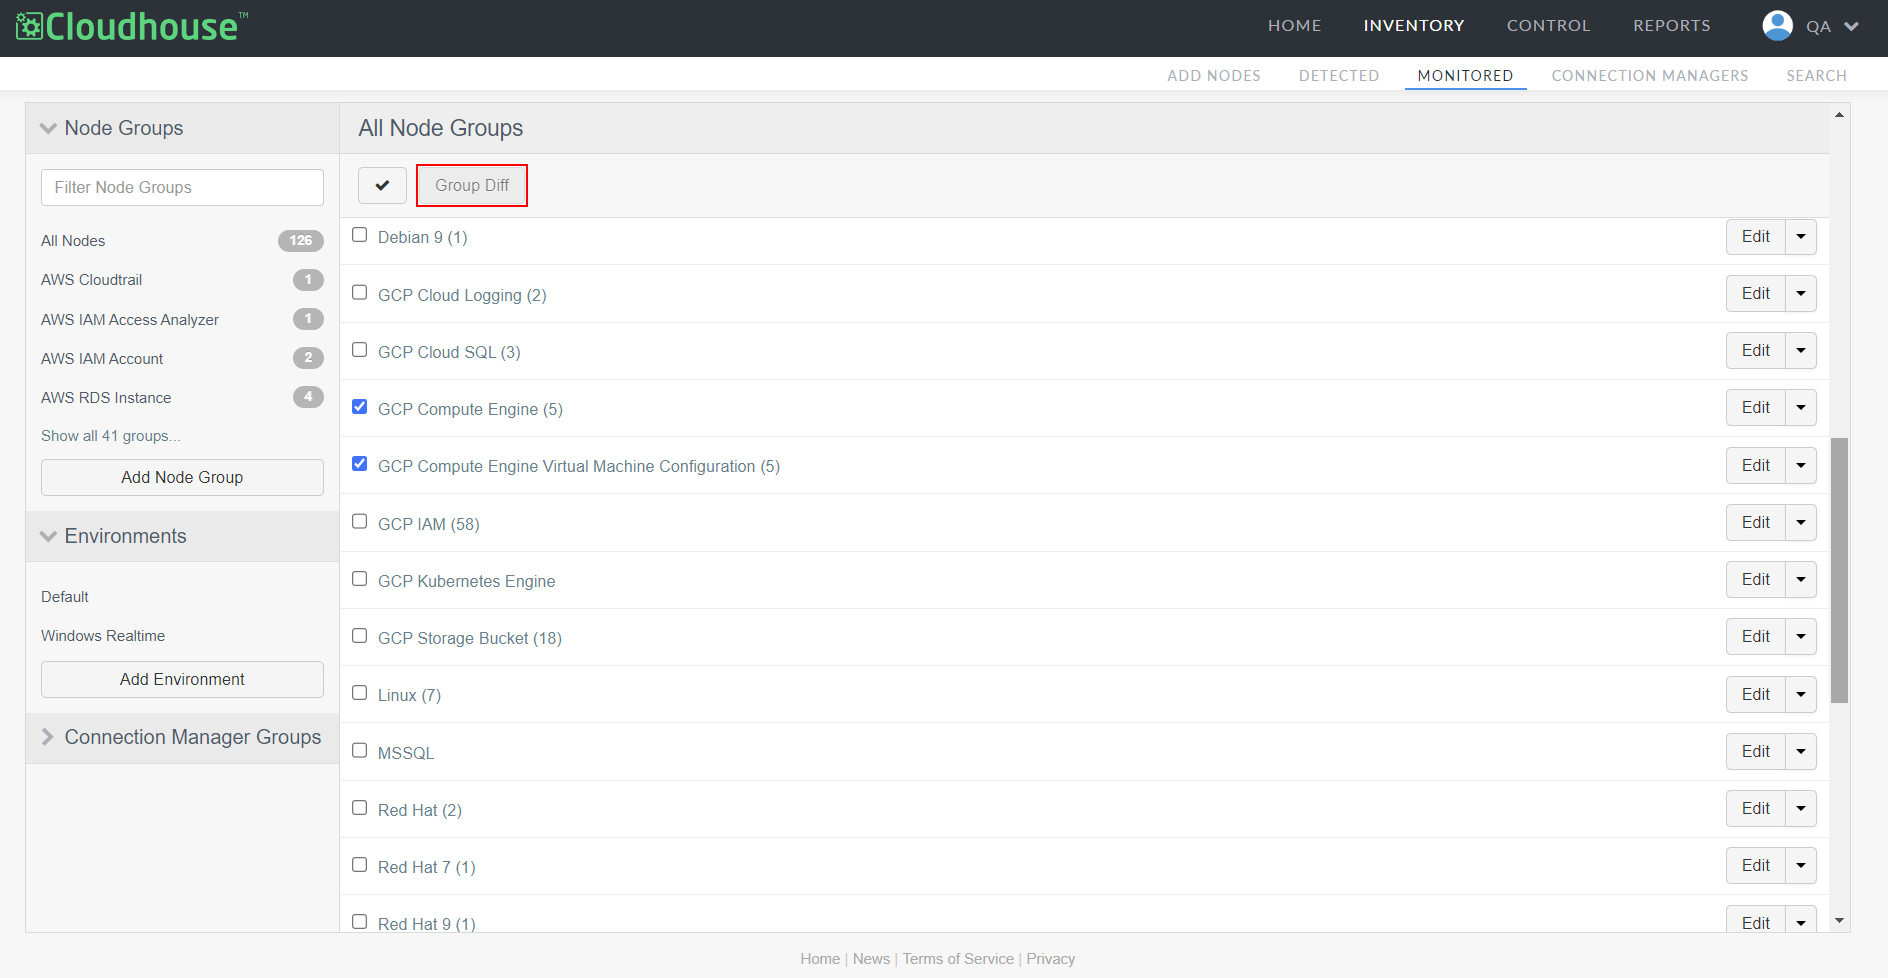
Task: Tick the Debian 9 (1) checkbox
Action: coord(360,235)
